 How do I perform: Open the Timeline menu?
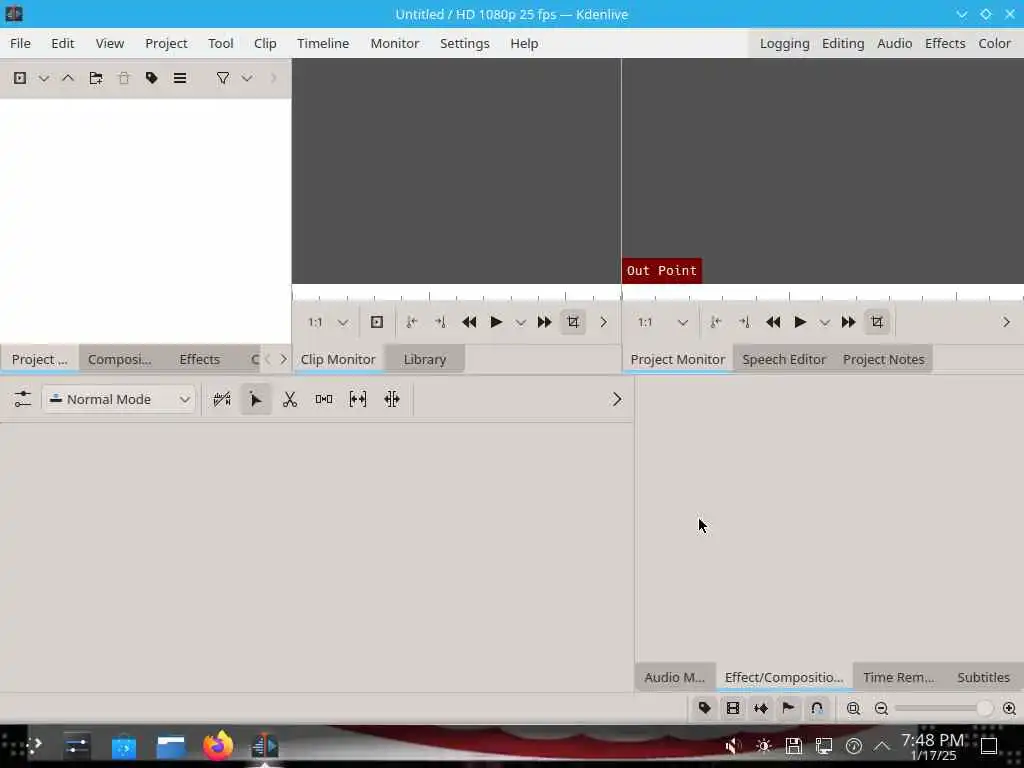(x=323, y=43)
